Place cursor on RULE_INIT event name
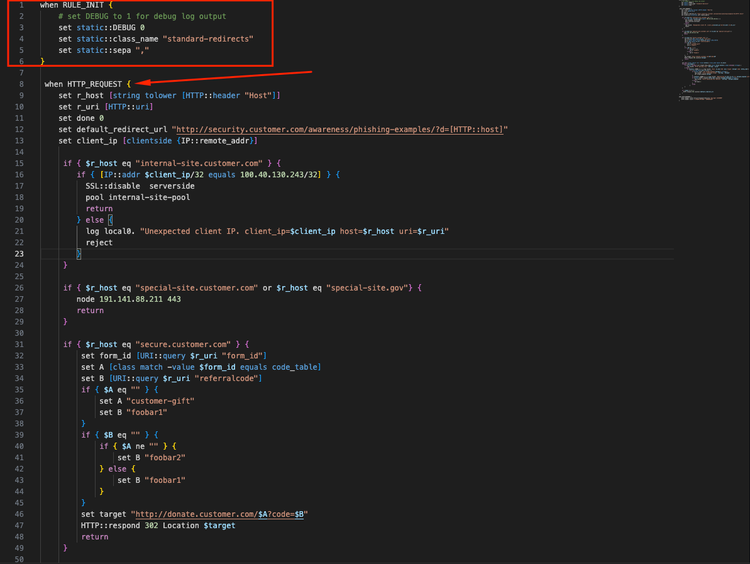Viewport: 750px width, 564px height. click(x=83, y=5)
